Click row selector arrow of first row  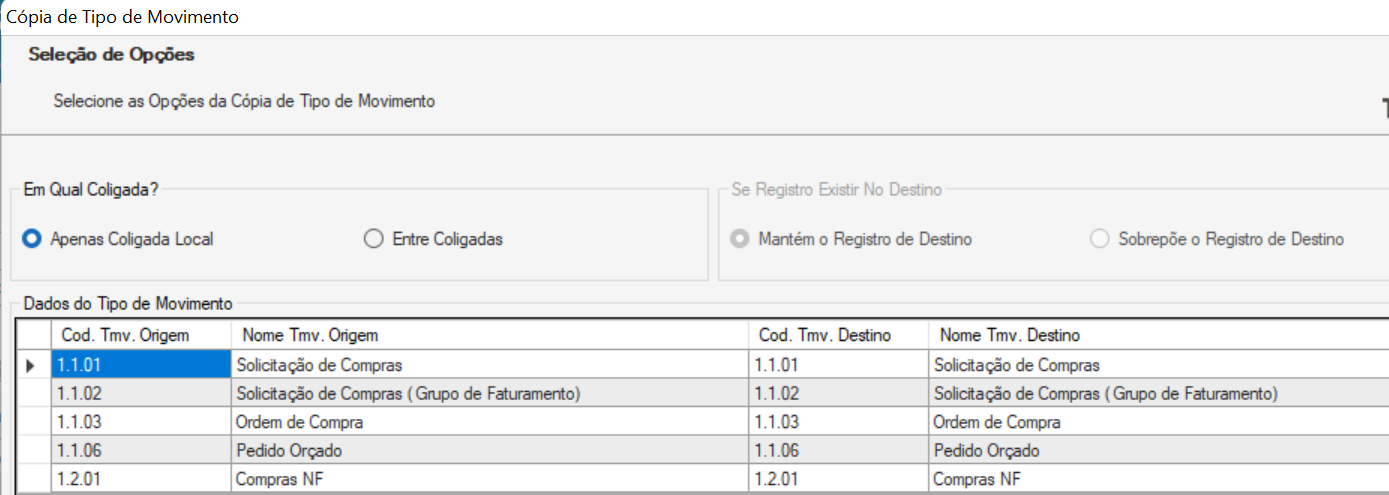[33, 365]
